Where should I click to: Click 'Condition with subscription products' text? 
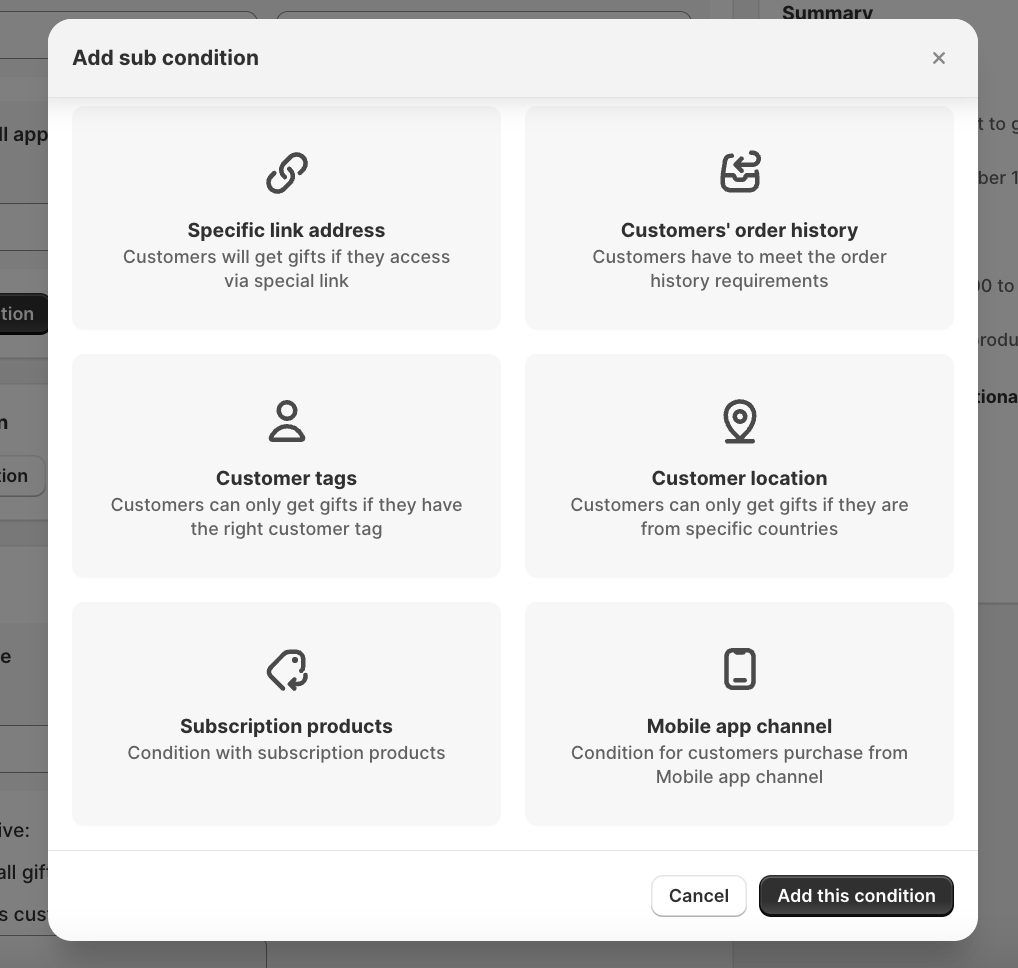point(286,752)
